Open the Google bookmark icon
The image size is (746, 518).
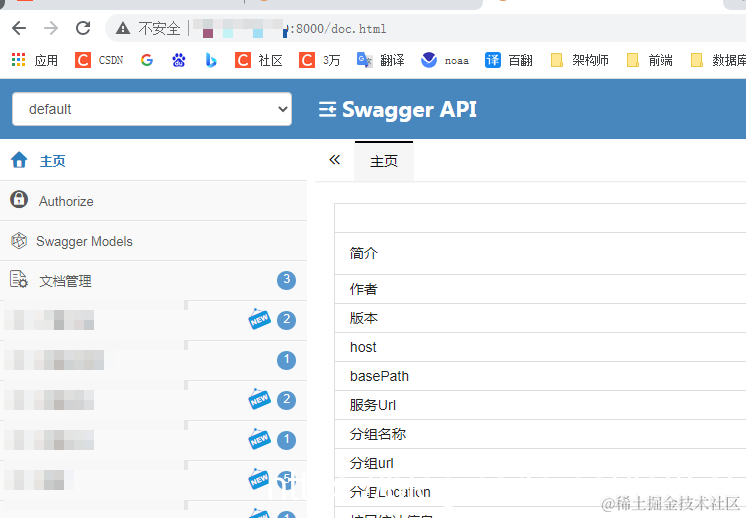click(x=147, y=60)
